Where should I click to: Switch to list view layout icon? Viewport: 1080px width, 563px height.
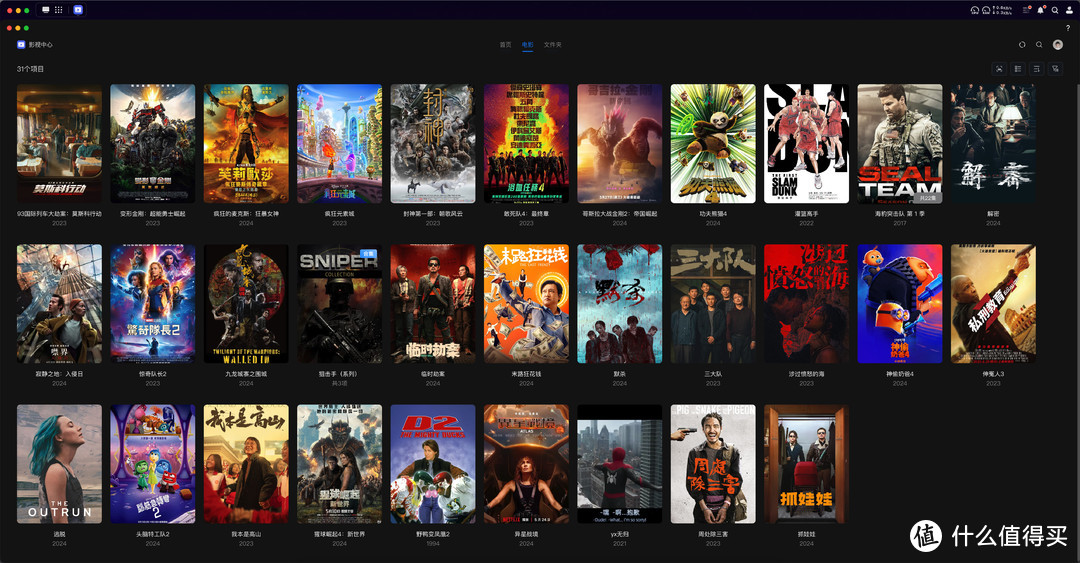pos(1018,69)
